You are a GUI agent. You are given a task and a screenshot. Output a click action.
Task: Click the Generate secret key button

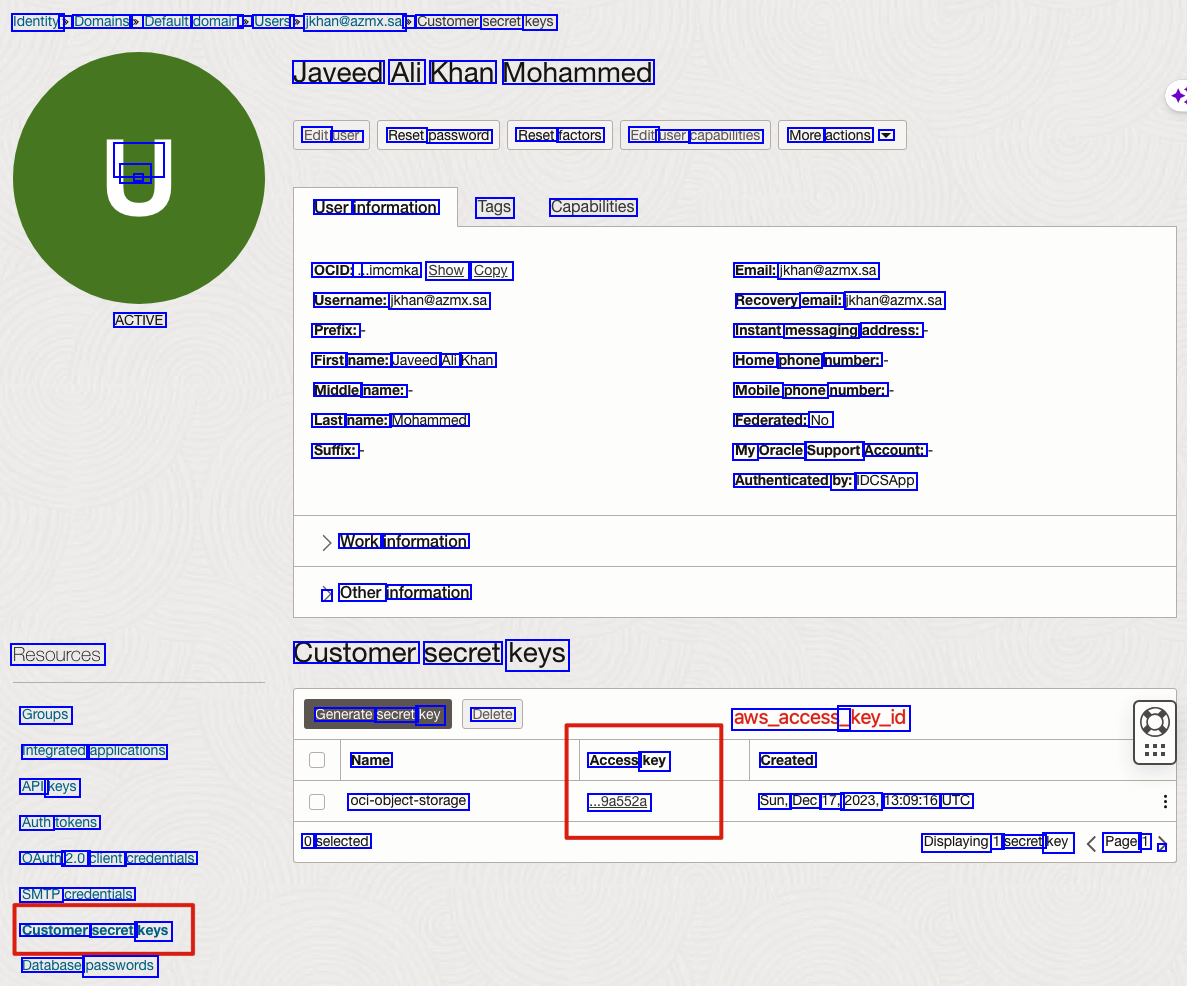pyautogui.click(x=377, y=714)
